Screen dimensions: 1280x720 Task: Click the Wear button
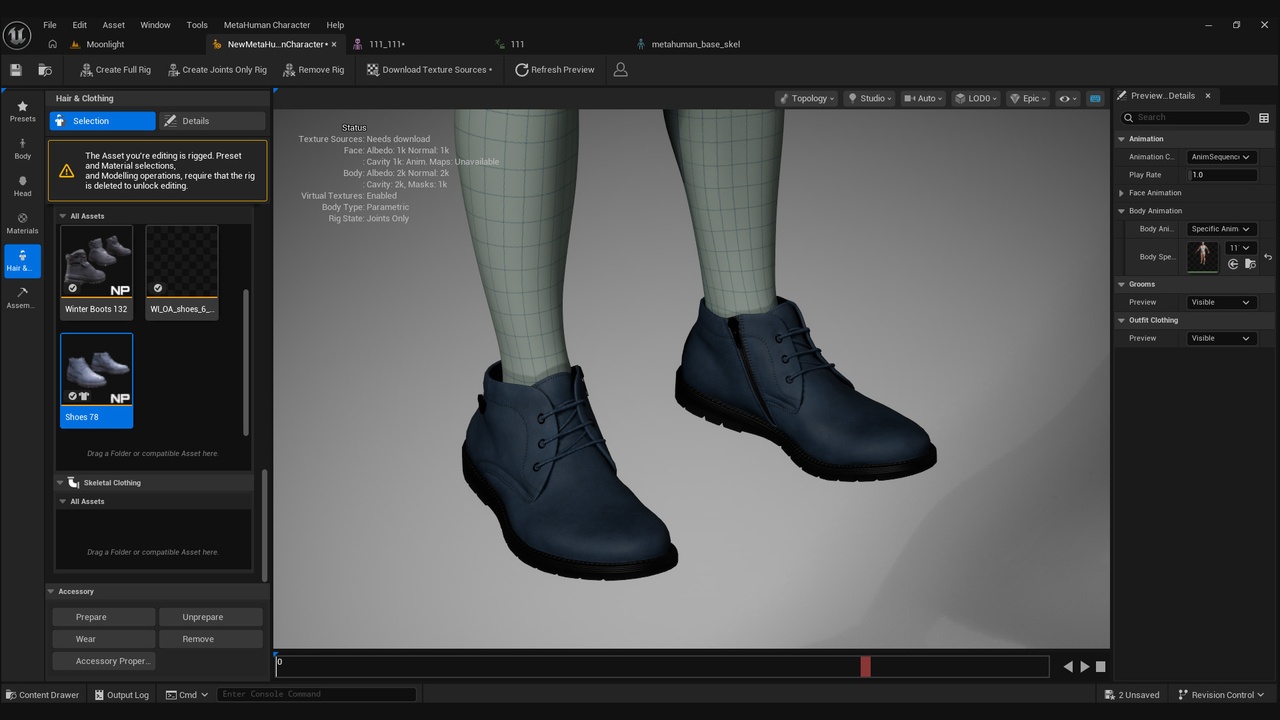coord(103,639)
